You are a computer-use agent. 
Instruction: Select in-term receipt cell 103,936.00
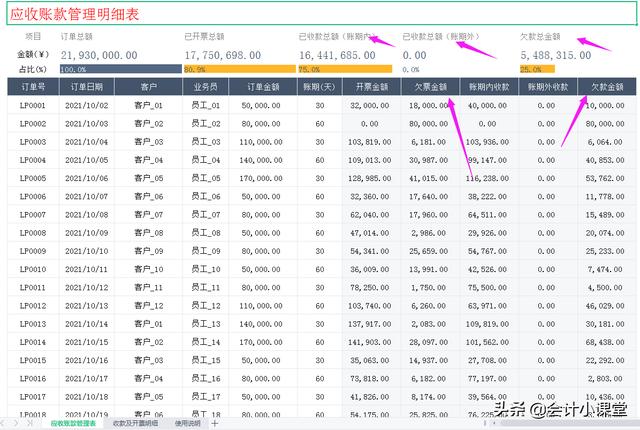pyautogui.click(x=488, y=142)
